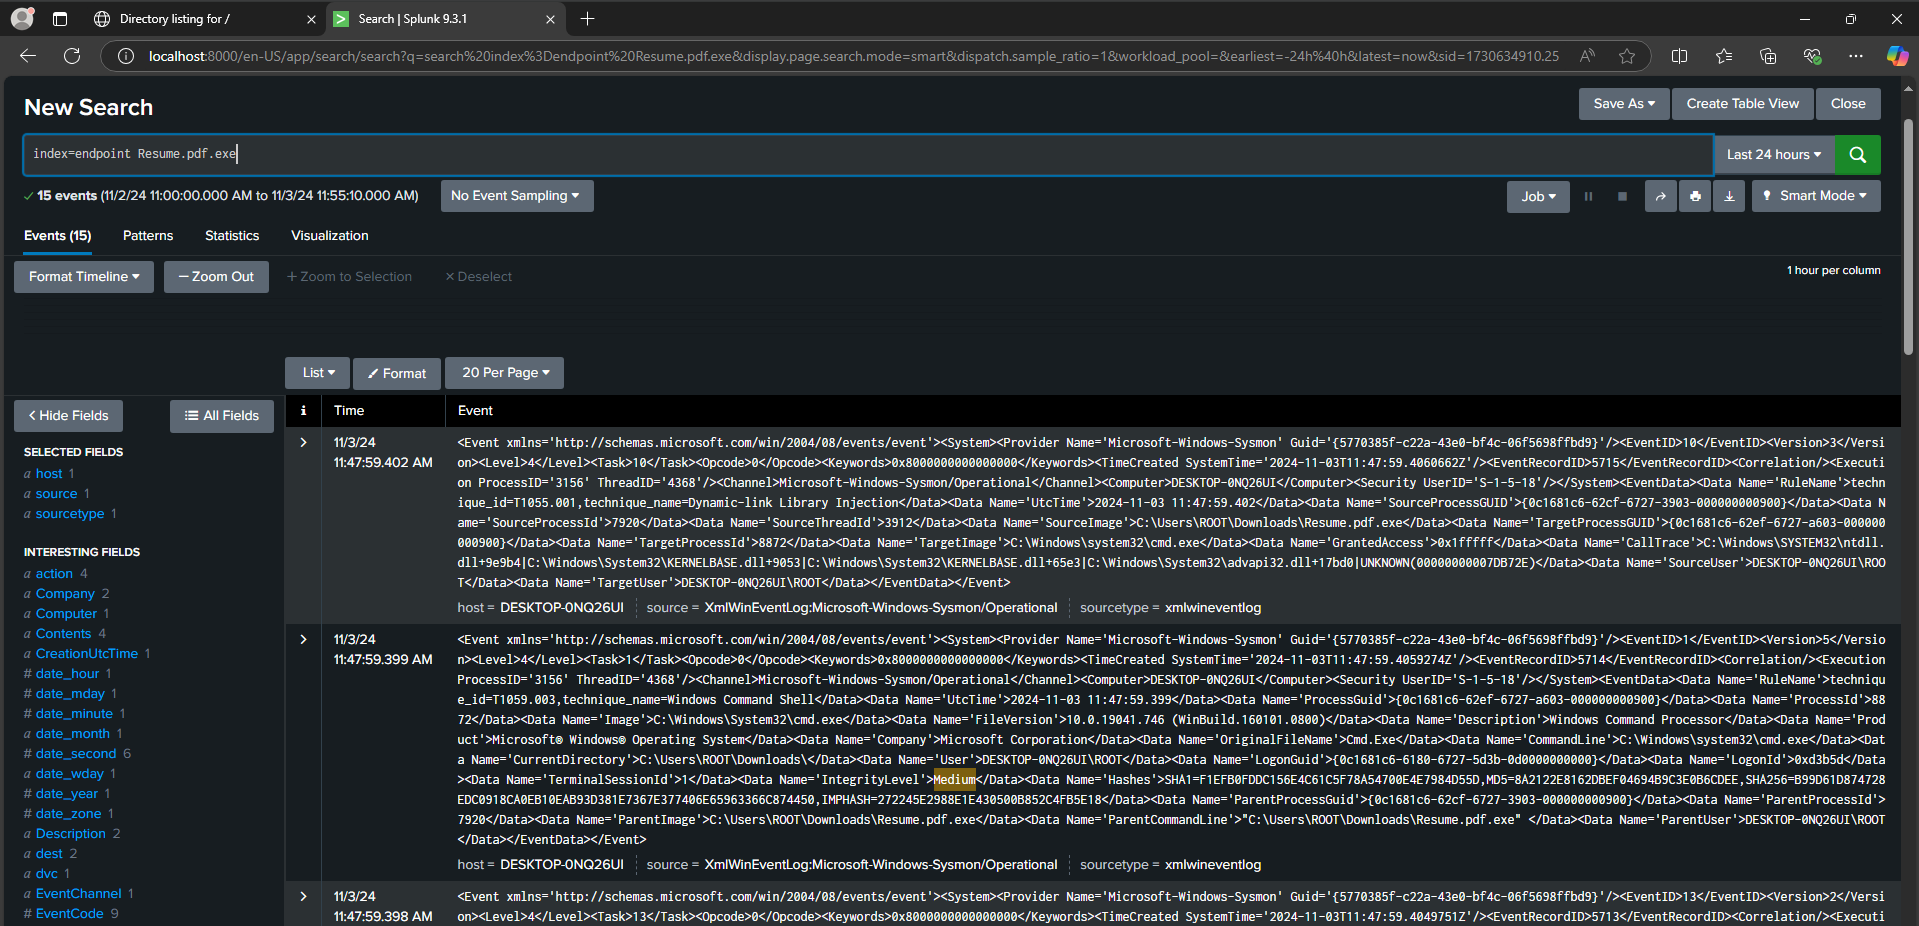Stop the search job
Viewport: 1919px width, 926px height.
(1622, 196)
